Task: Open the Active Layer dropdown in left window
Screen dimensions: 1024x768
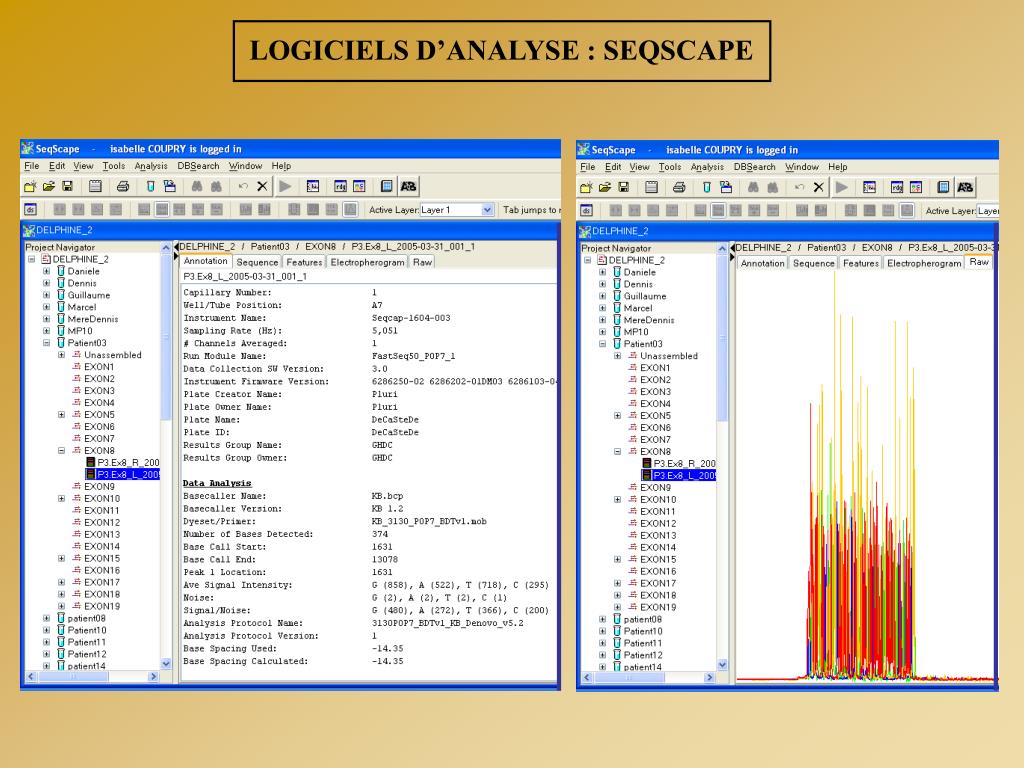Action: [487, 210]
